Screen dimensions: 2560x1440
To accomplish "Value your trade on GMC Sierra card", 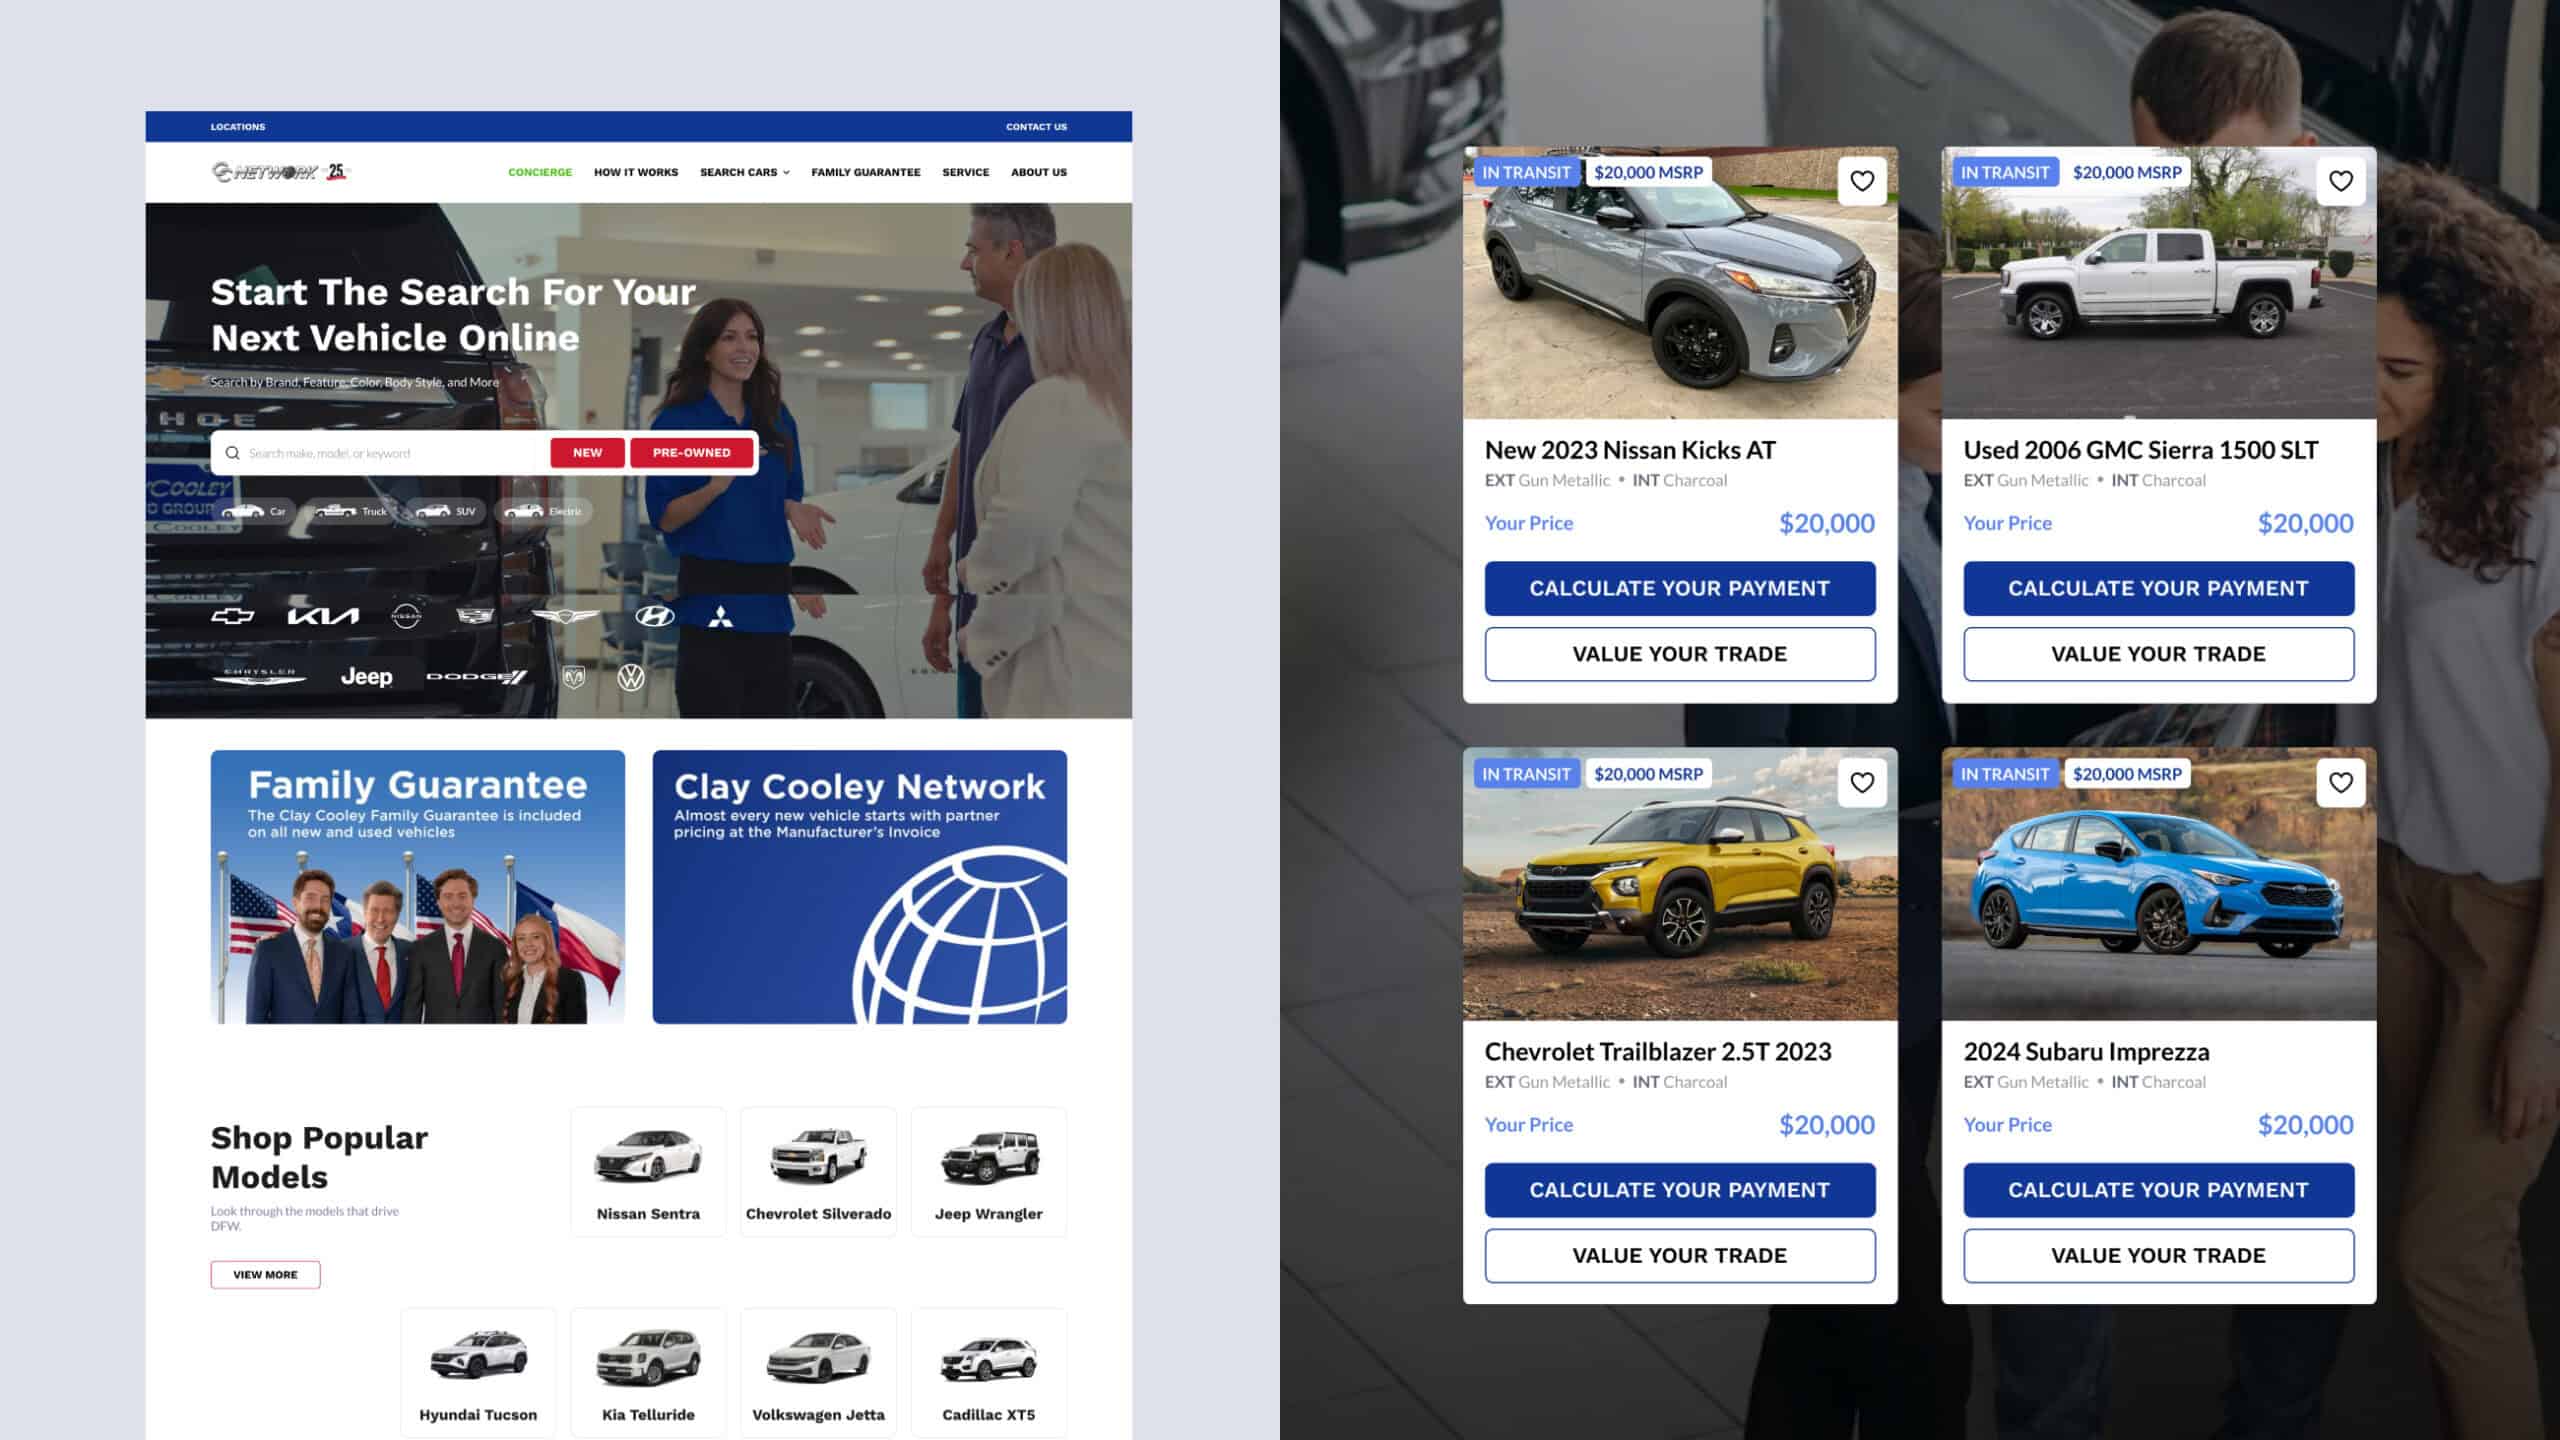I will 2159,654.
